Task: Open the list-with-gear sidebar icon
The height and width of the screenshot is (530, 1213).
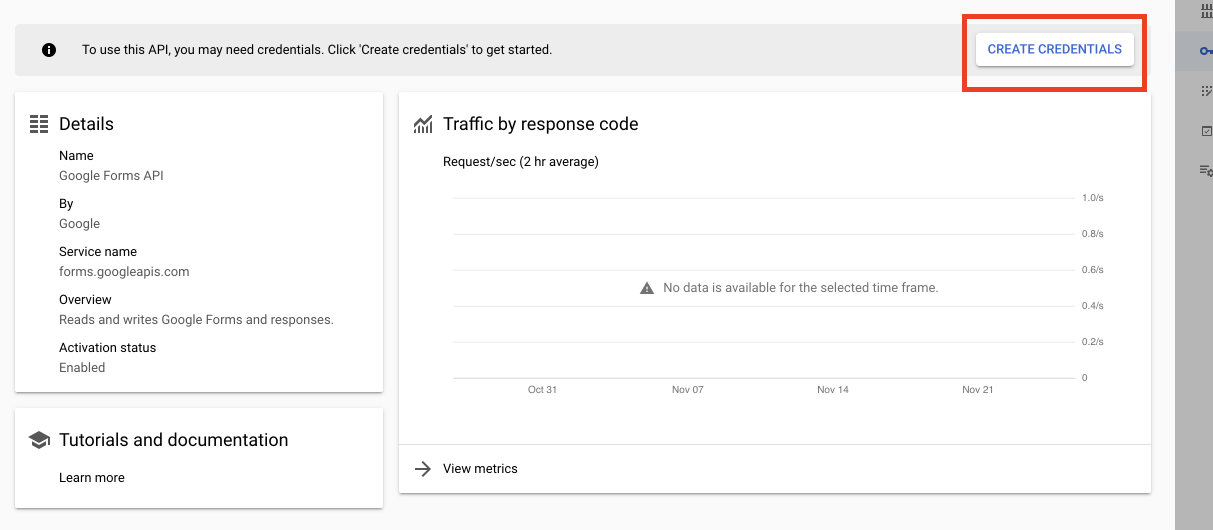Action: (x=1205, y=171)
